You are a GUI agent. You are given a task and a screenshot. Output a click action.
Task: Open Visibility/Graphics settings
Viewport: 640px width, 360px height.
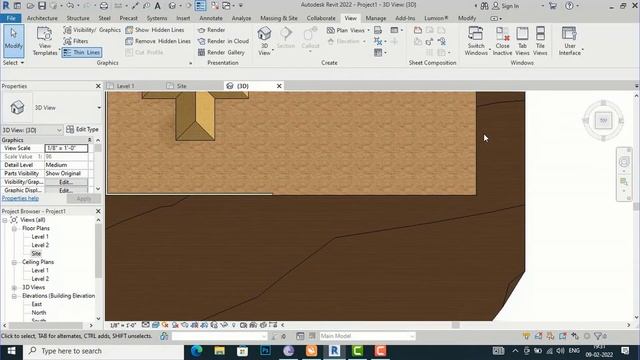tap(92, 30)
